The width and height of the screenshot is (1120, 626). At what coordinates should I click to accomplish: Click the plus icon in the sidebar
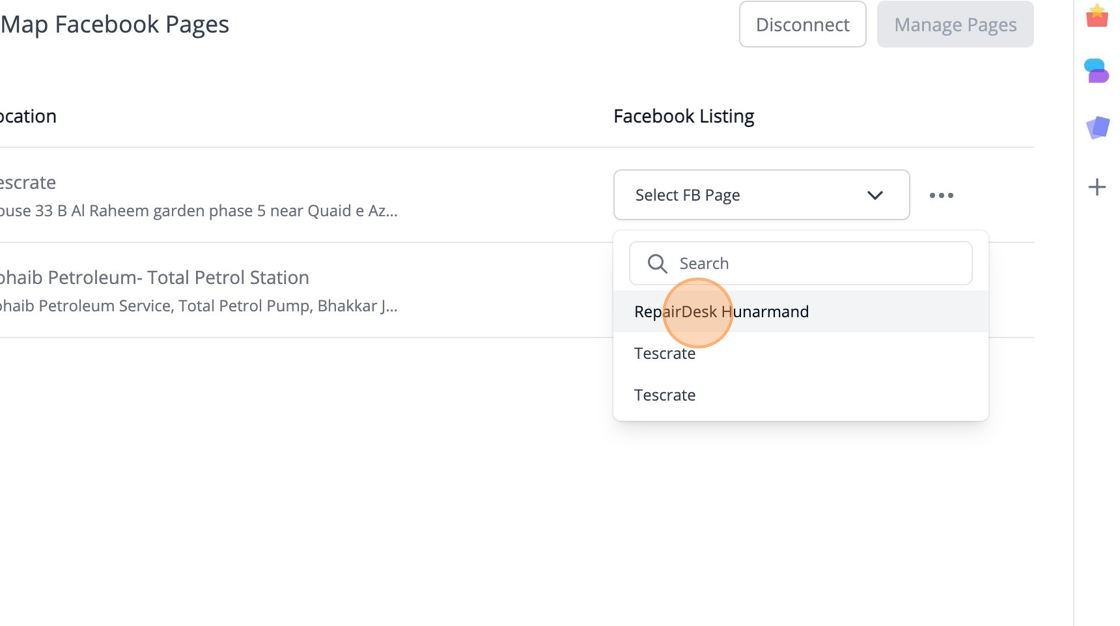tap(1097, 187)
